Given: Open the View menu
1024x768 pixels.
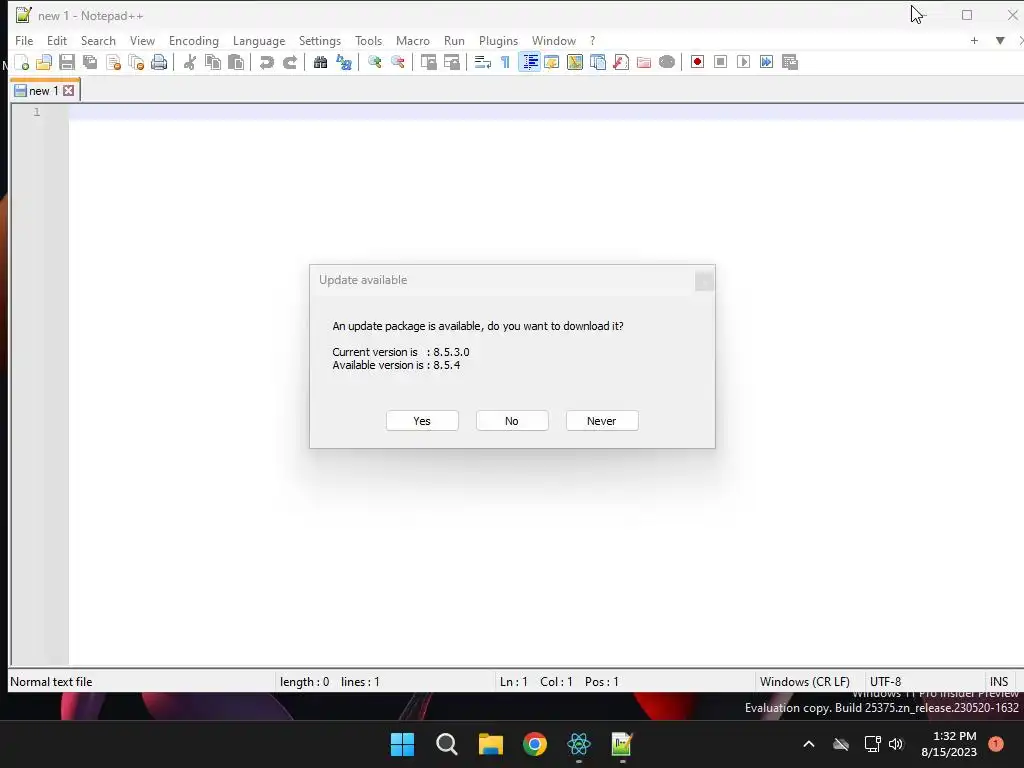Looking at the screenshot, I should (142, 40).
